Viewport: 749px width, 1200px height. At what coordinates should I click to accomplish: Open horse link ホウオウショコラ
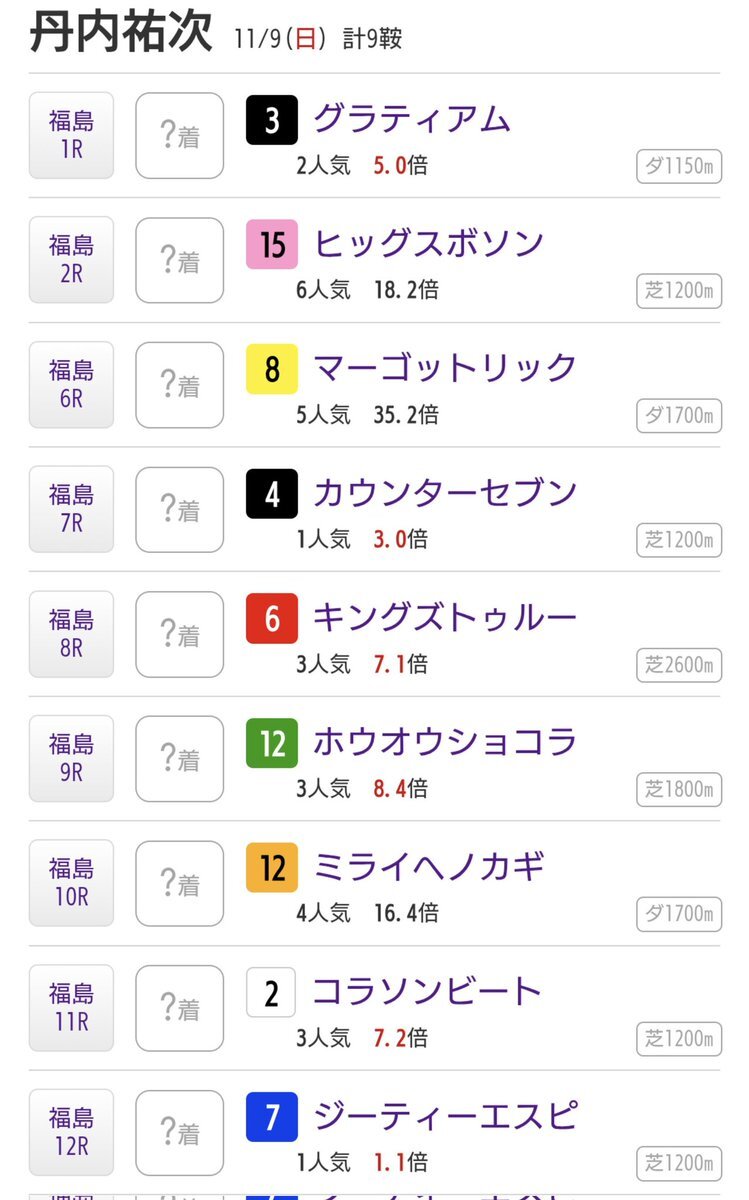point(445,741)
